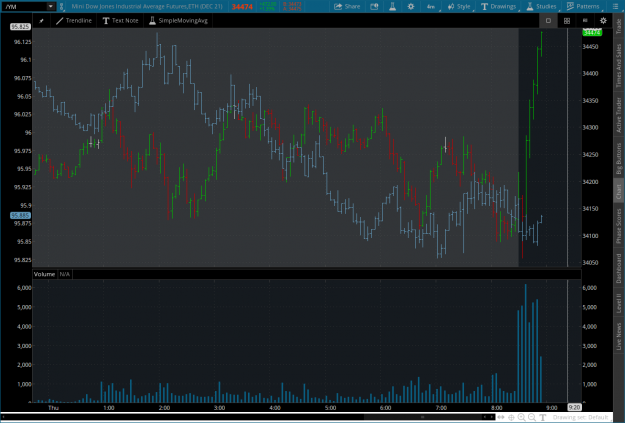This screenshot has height=423, width=625.
Task: Click the zoom out magnifier icon
Action: click(532, 417)
